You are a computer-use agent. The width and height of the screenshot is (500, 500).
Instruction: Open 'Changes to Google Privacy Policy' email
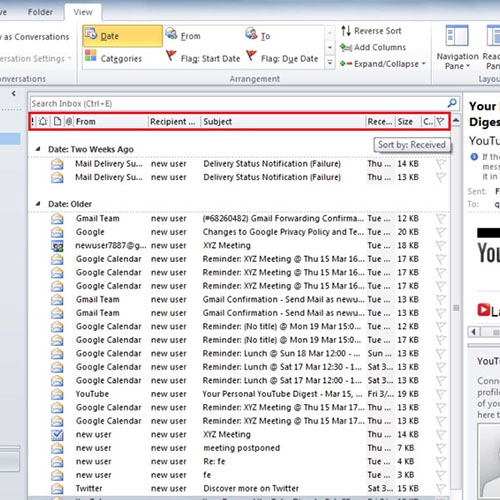click(239, 232)
